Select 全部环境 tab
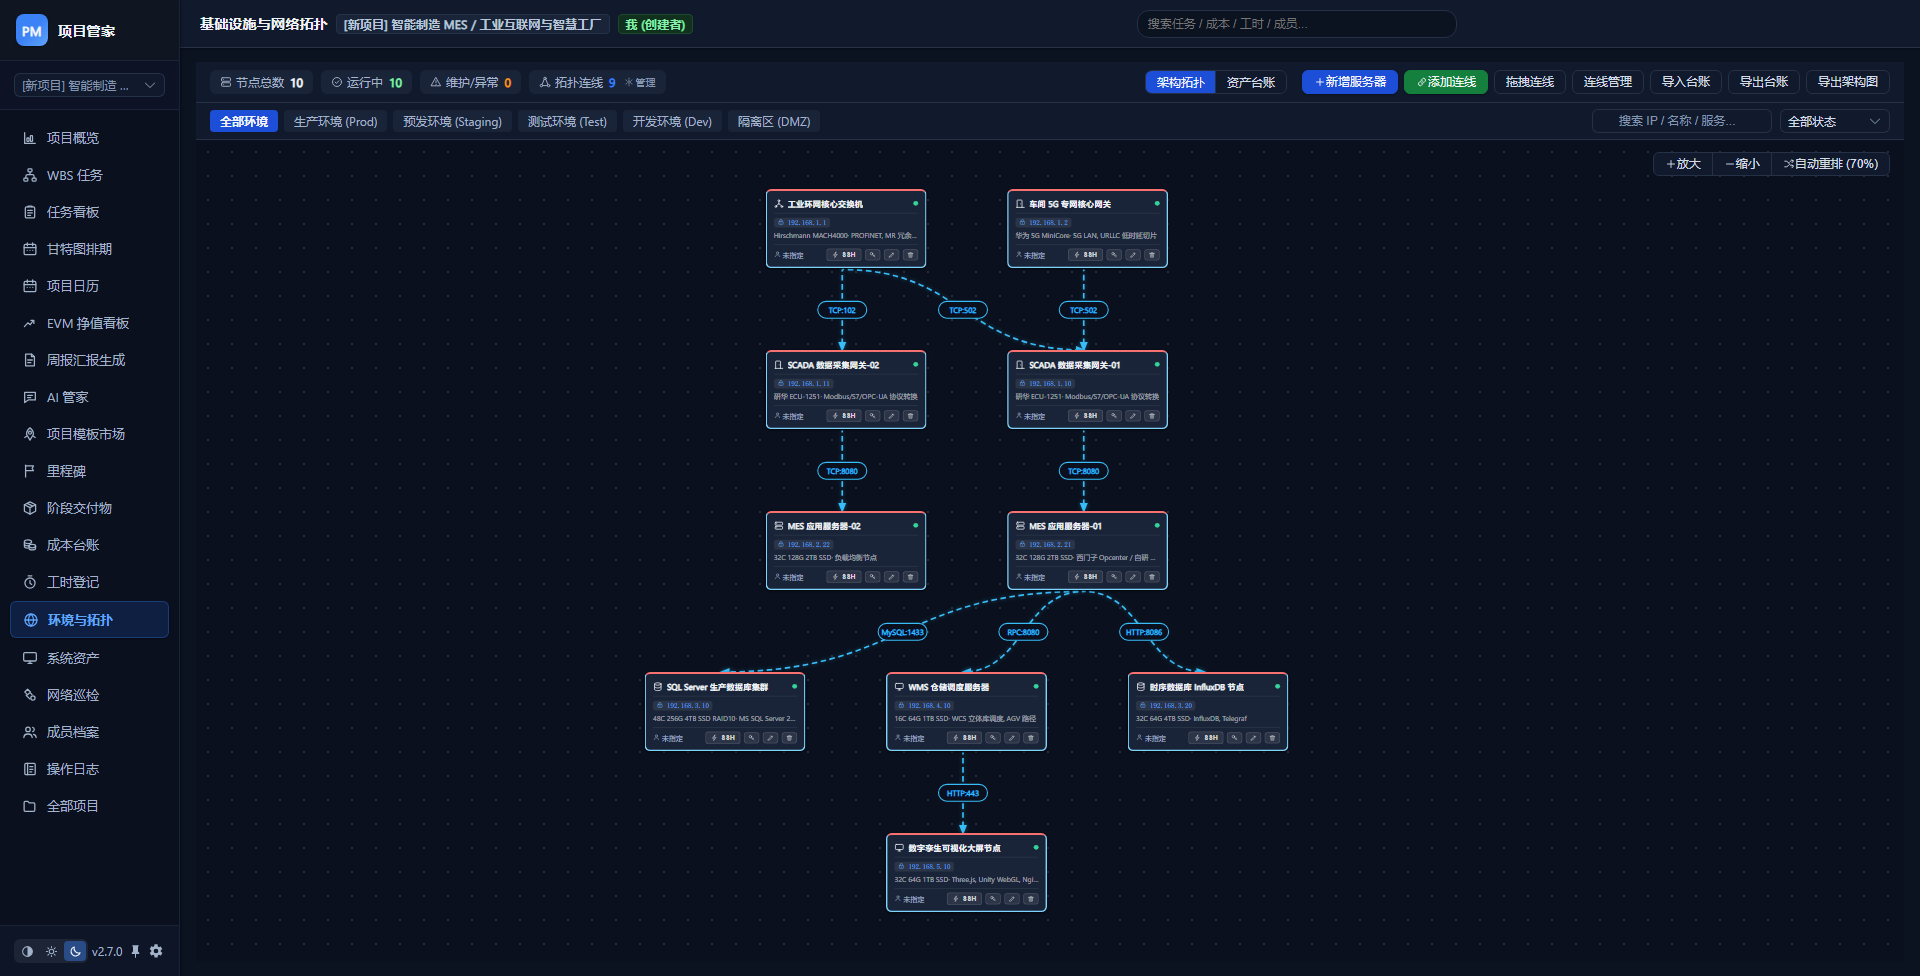Screen dimensions: 1920x976 [244, 121]
